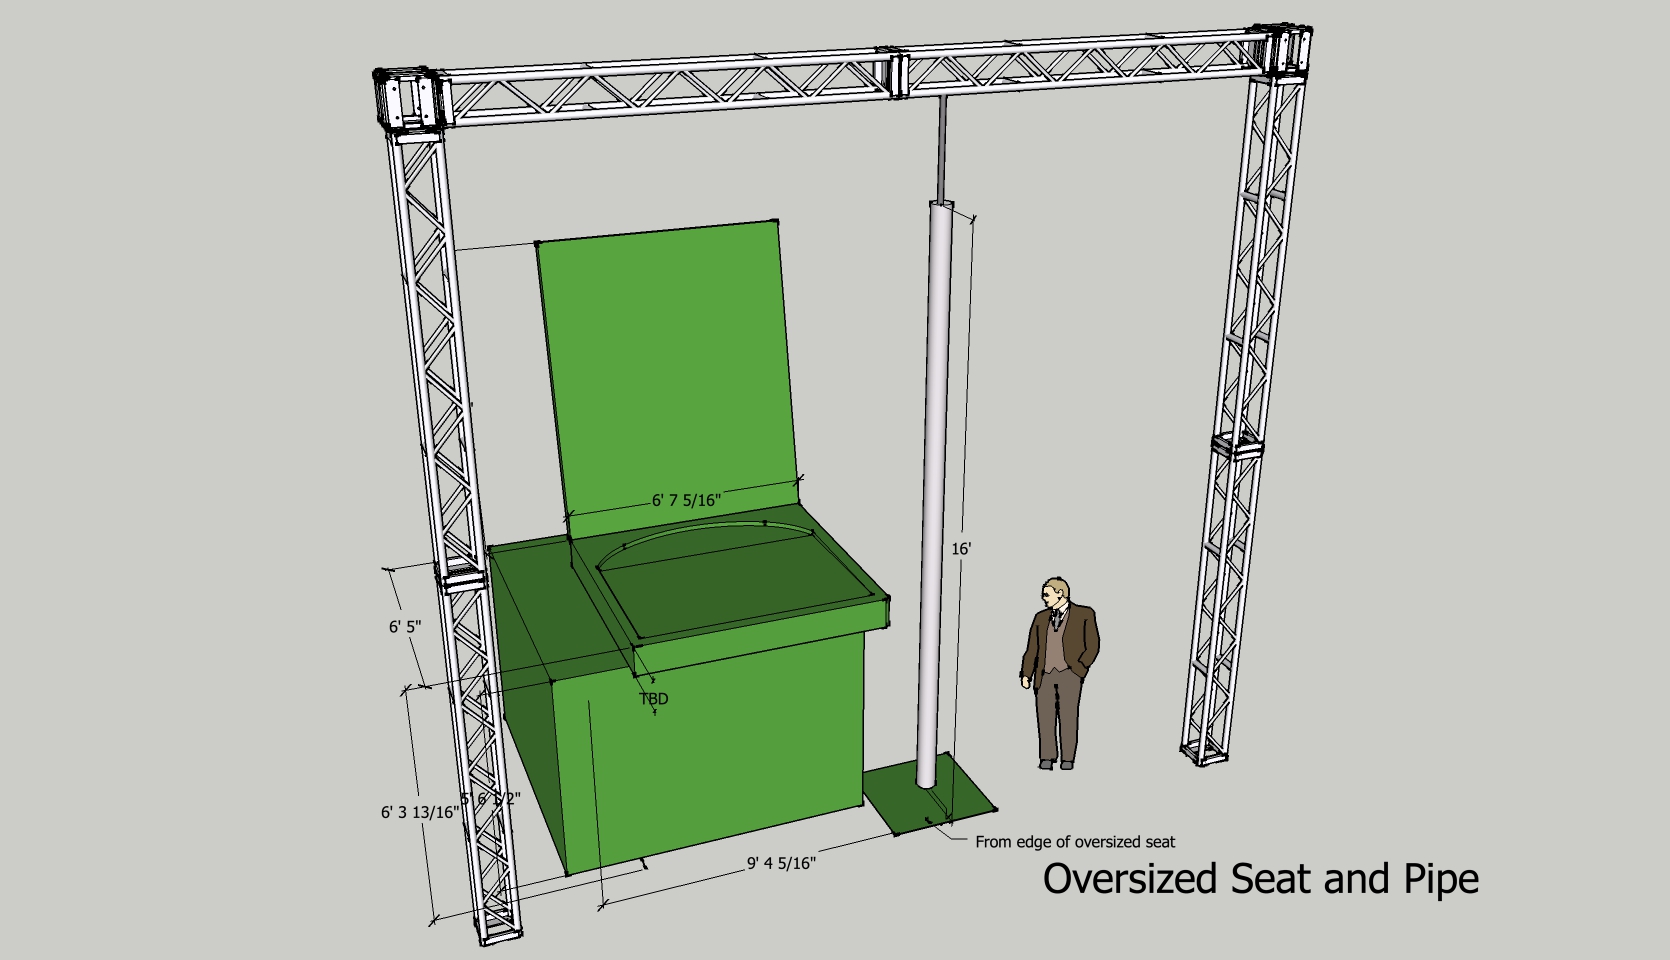
Task: Select the TBD dimension label
Action: (x=654, y=699)
